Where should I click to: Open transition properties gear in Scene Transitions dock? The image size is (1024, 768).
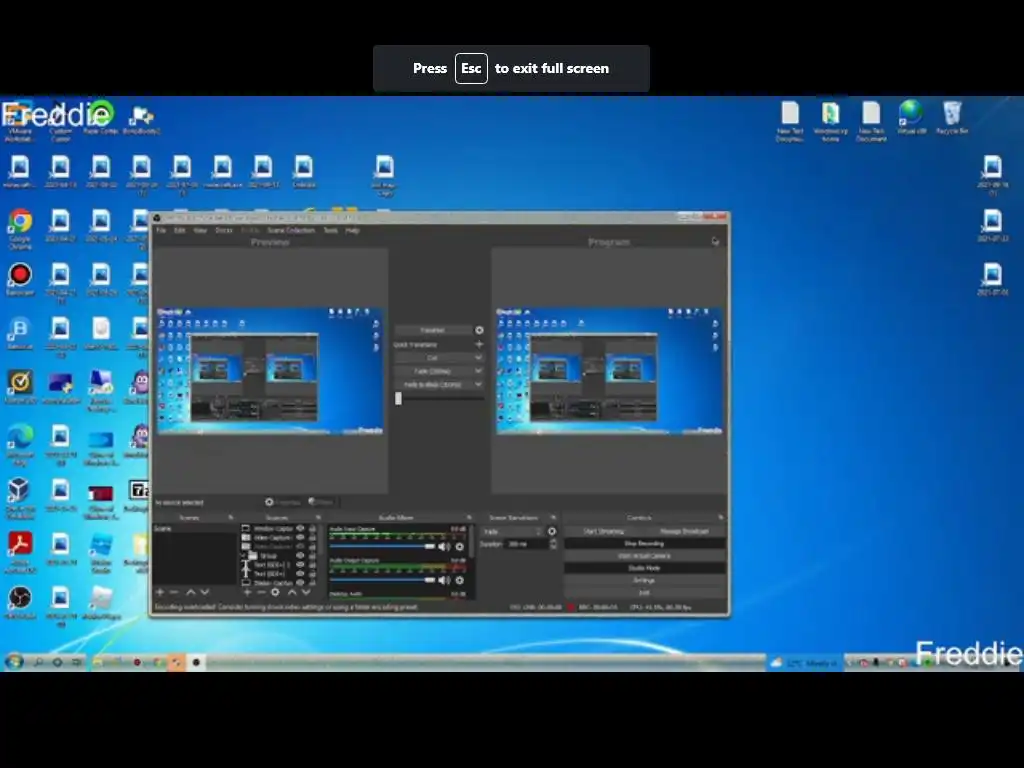point(552,532)
